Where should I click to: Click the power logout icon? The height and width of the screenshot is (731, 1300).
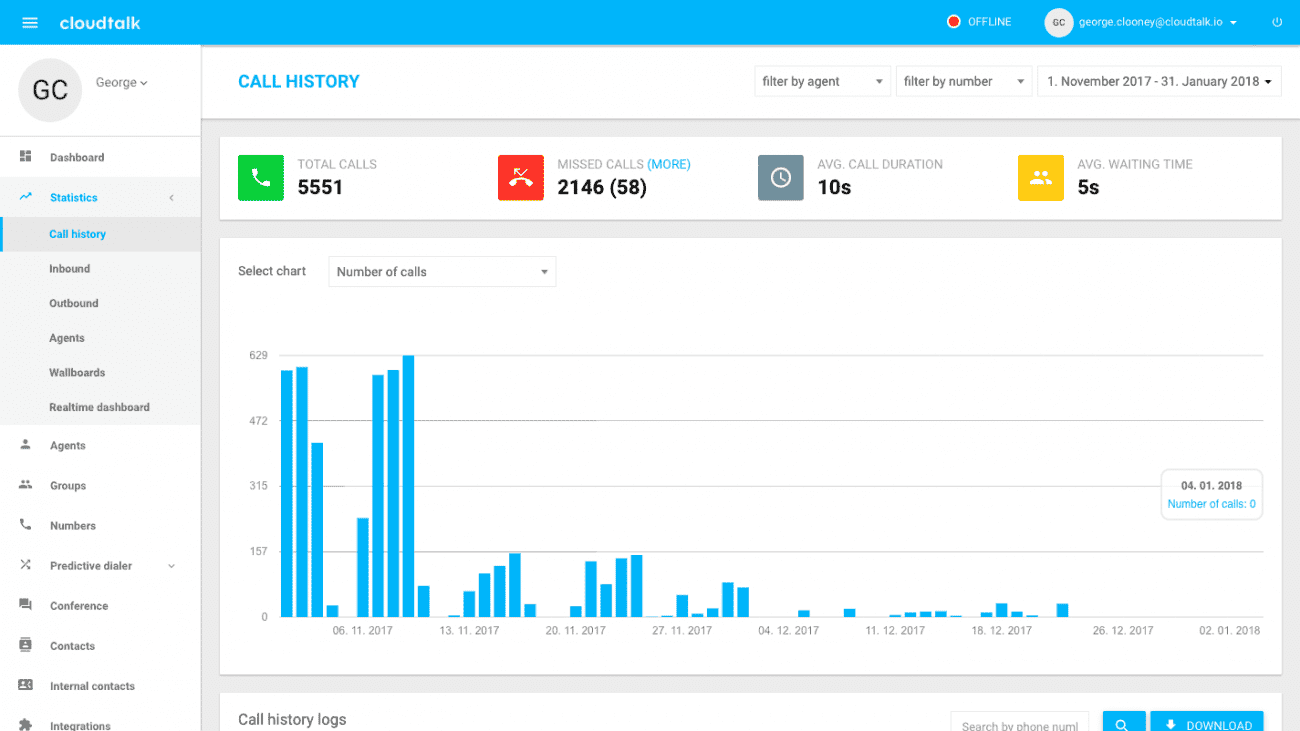click(1277, 22)
